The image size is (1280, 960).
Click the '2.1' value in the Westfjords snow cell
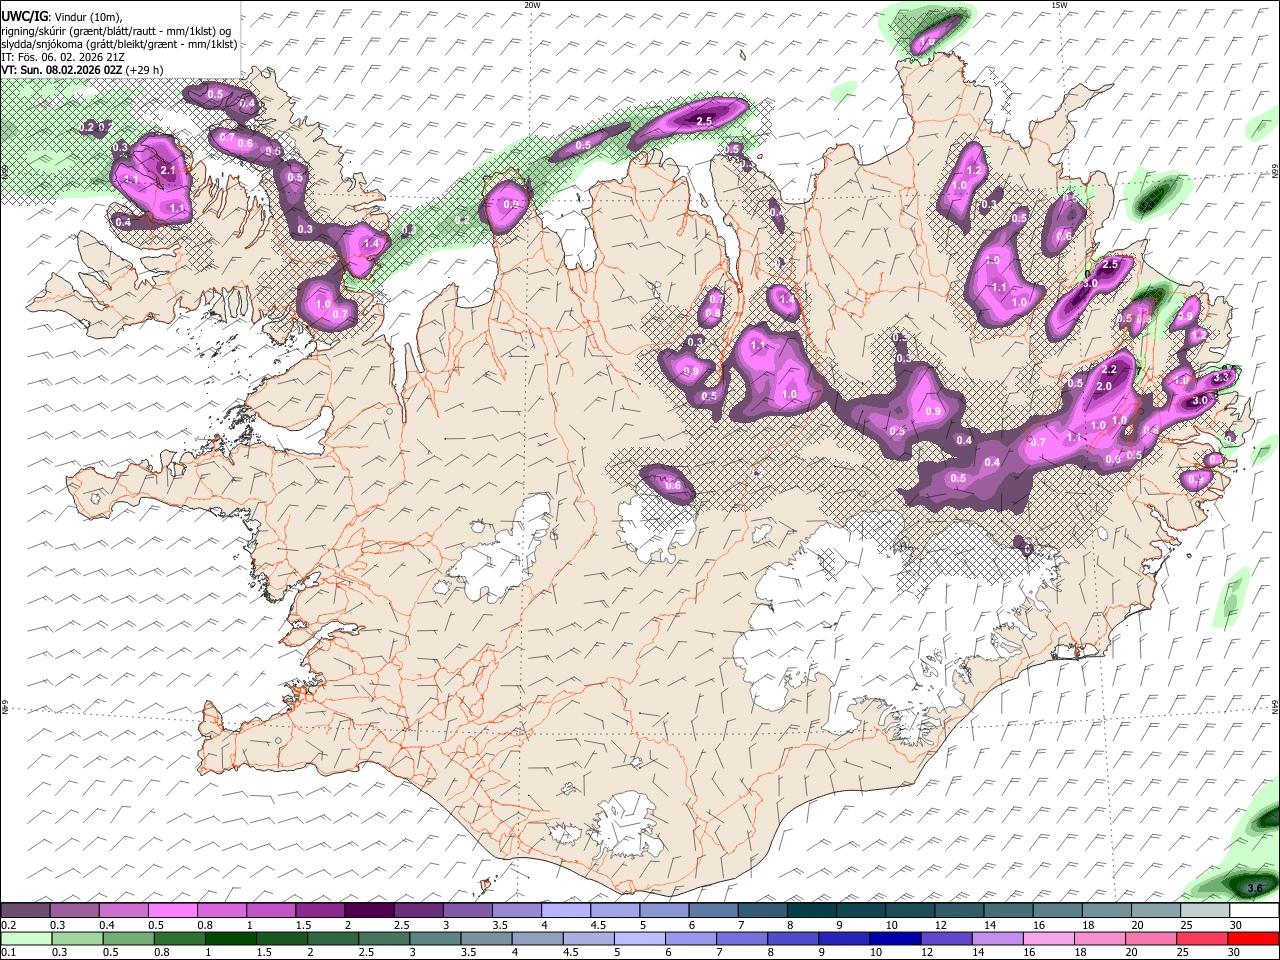167,171
